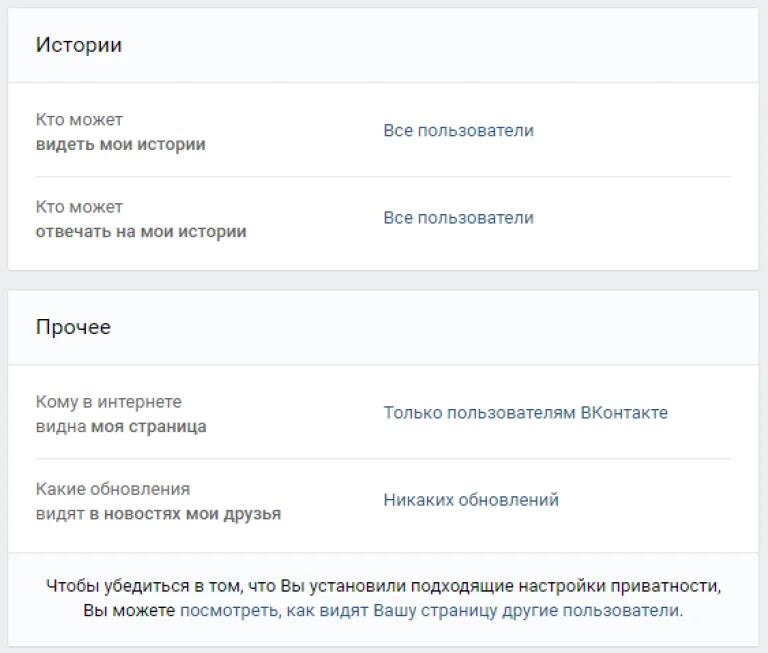The height and width of the screenshot is (653, 768).
Task: Click link to view page as other users
Action: (x=431, y=610)
